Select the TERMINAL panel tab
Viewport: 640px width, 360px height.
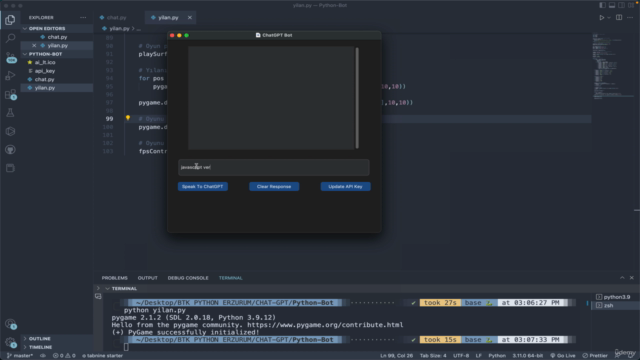[230, 278]
